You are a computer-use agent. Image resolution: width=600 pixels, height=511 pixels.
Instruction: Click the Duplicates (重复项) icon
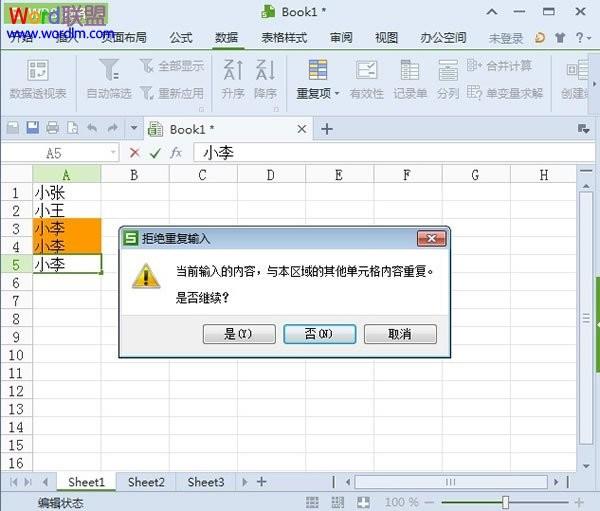(x=318, y=70)
